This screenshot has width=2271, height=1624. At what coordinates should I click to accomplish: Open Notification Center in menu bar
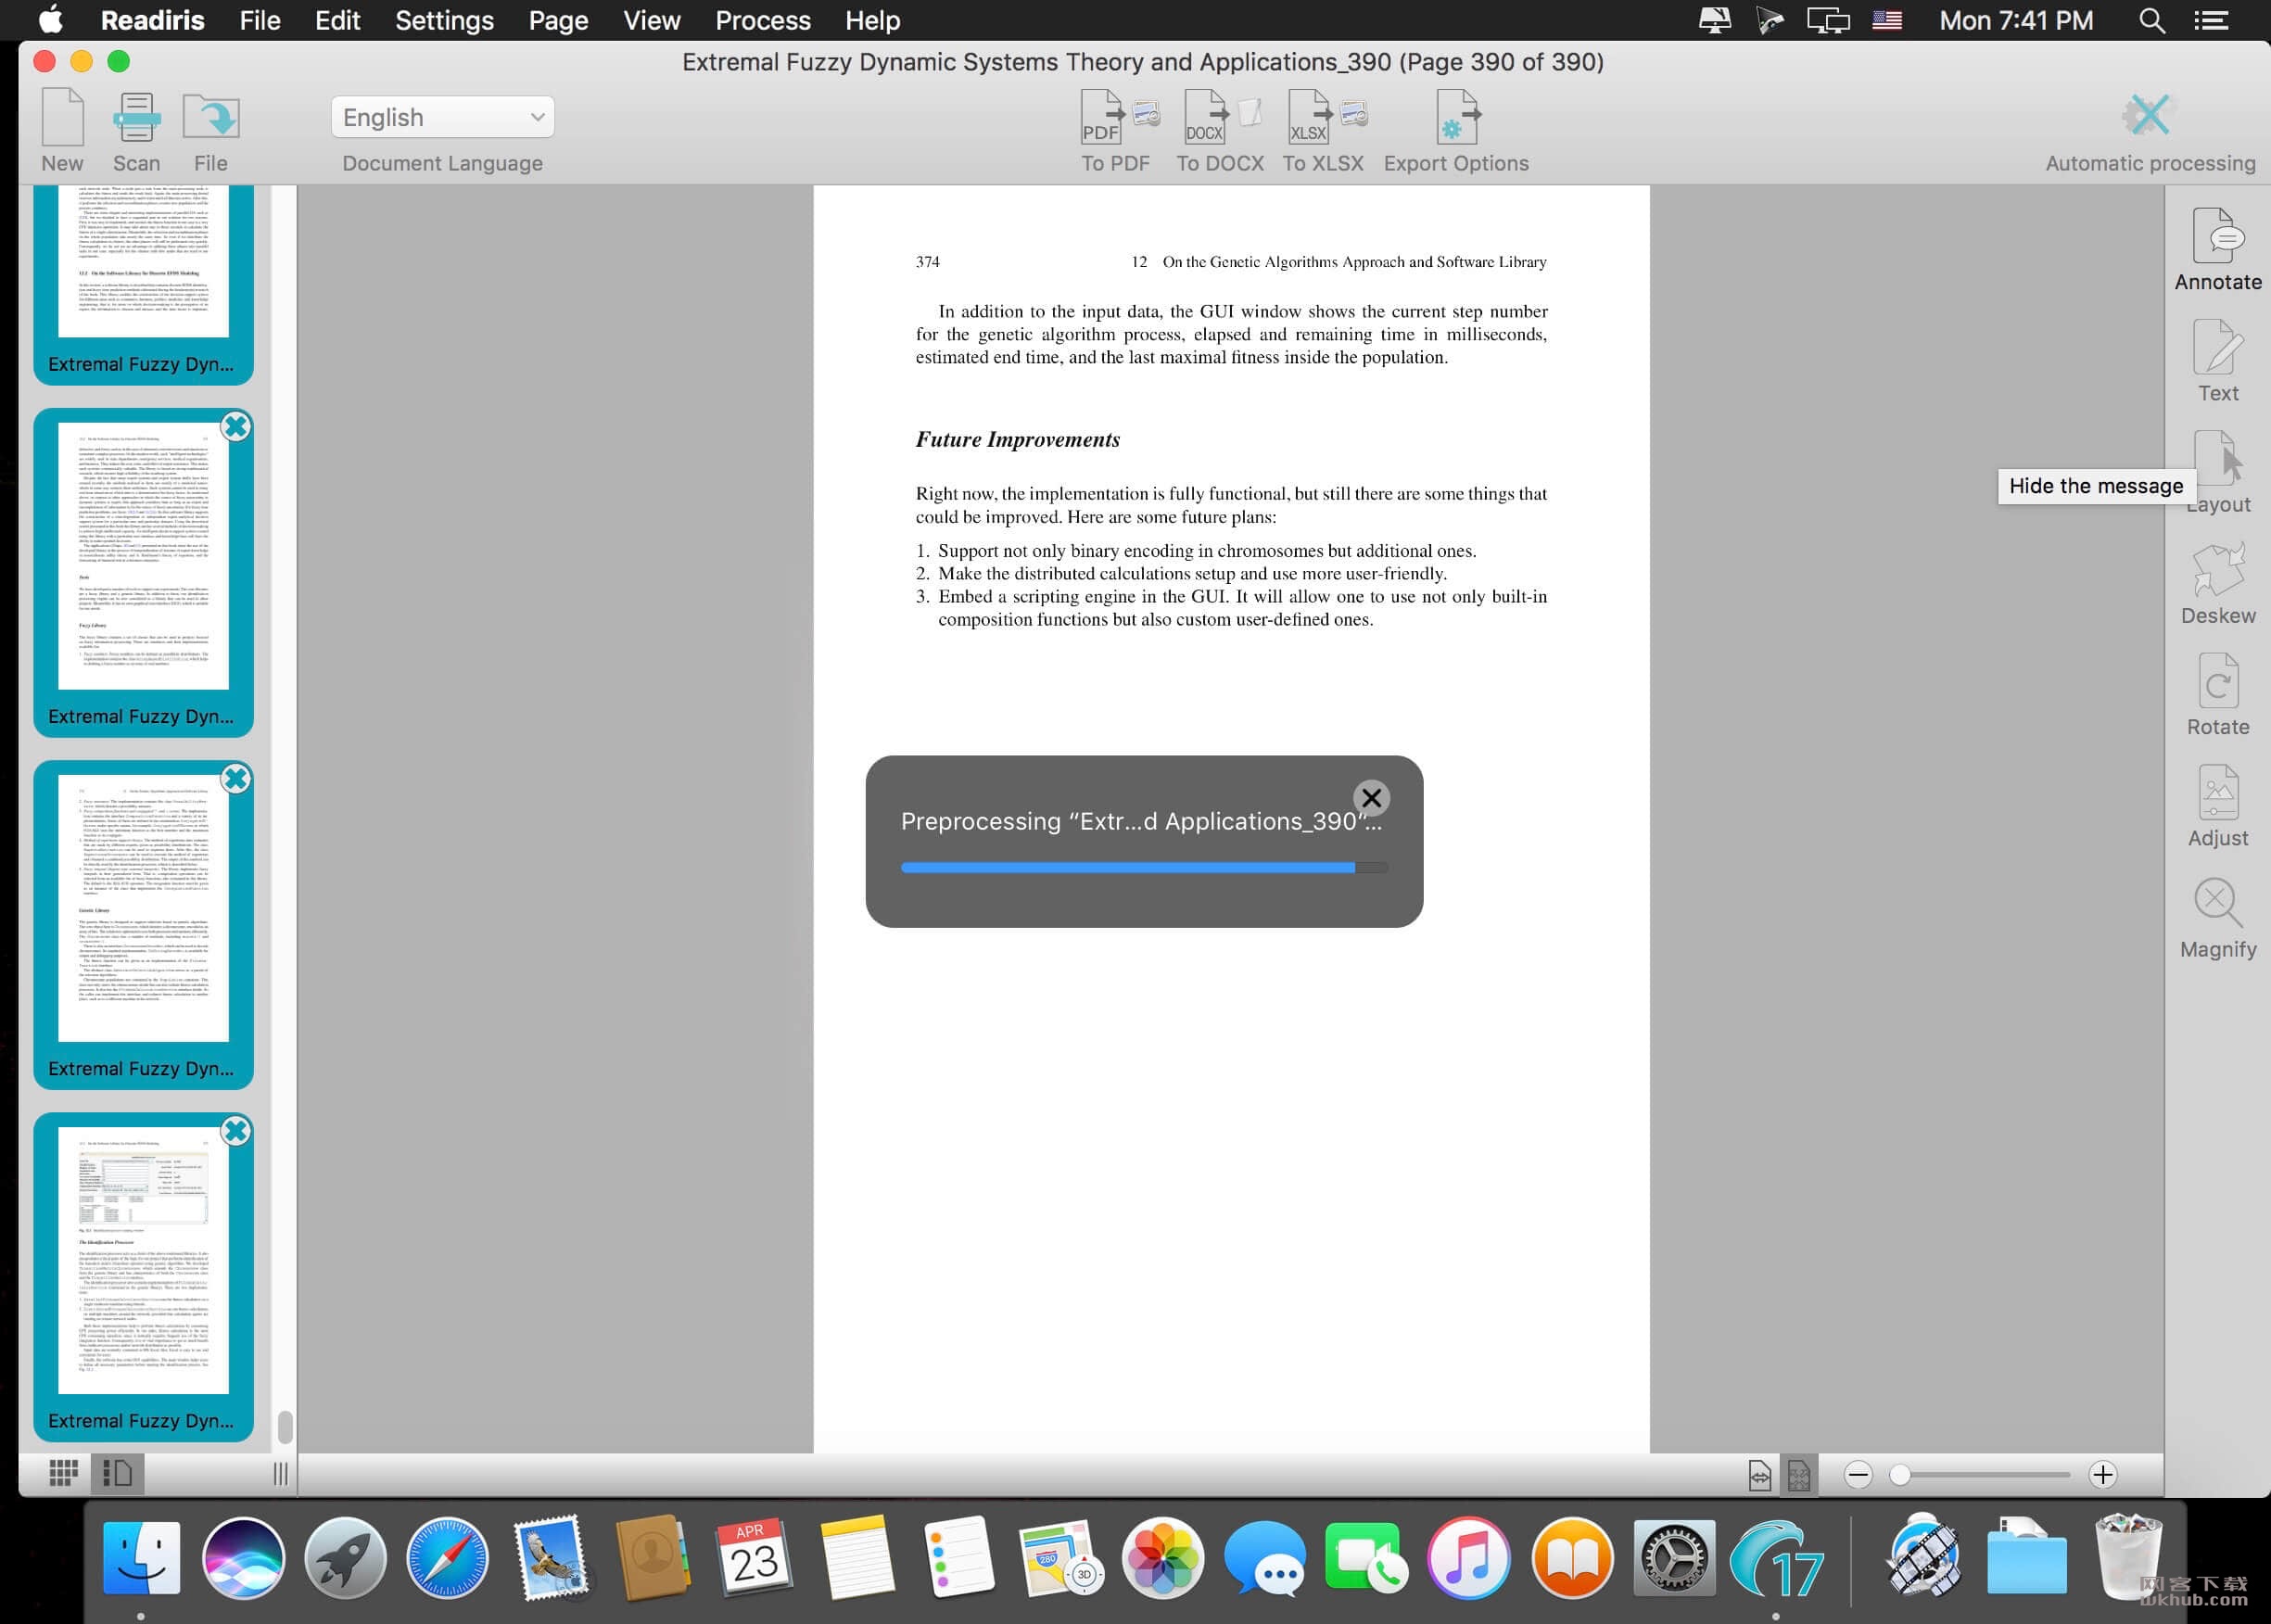tap(2211, 20)
